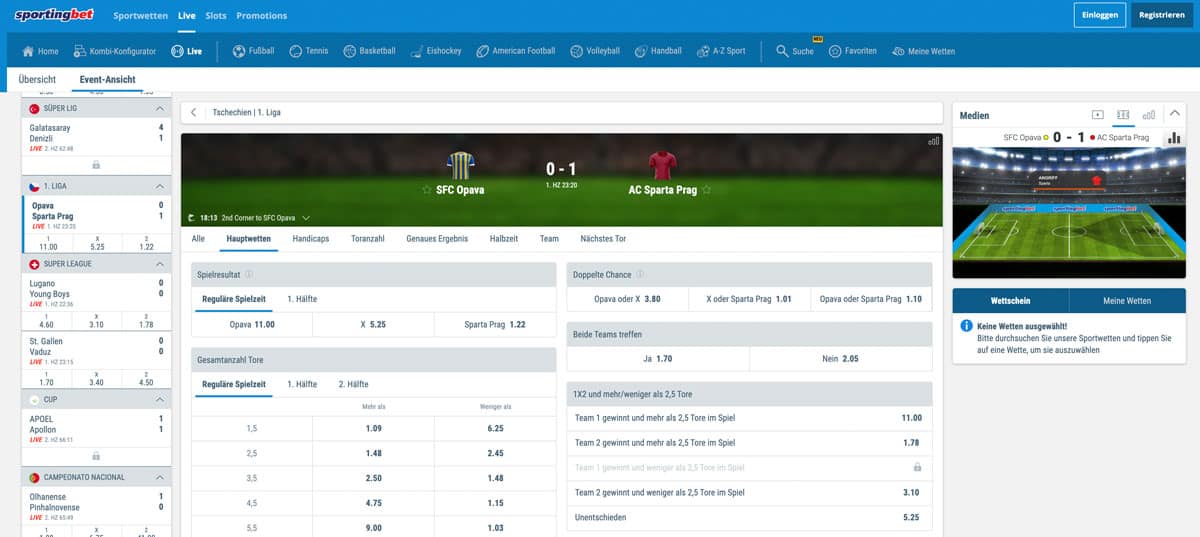The height and width of the screenshot is (537, 1200).
Task: Click the Registrieren button
Action: click(1162, 15)
